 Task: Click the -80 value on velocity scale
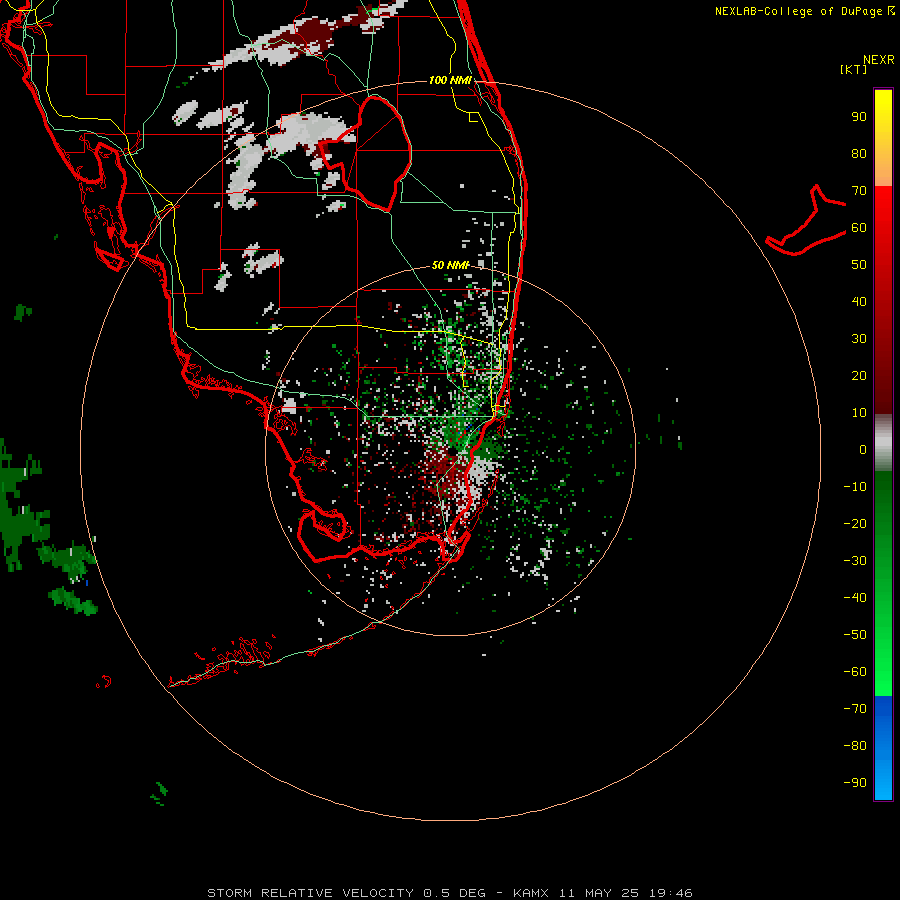click(x=855, y=746)
